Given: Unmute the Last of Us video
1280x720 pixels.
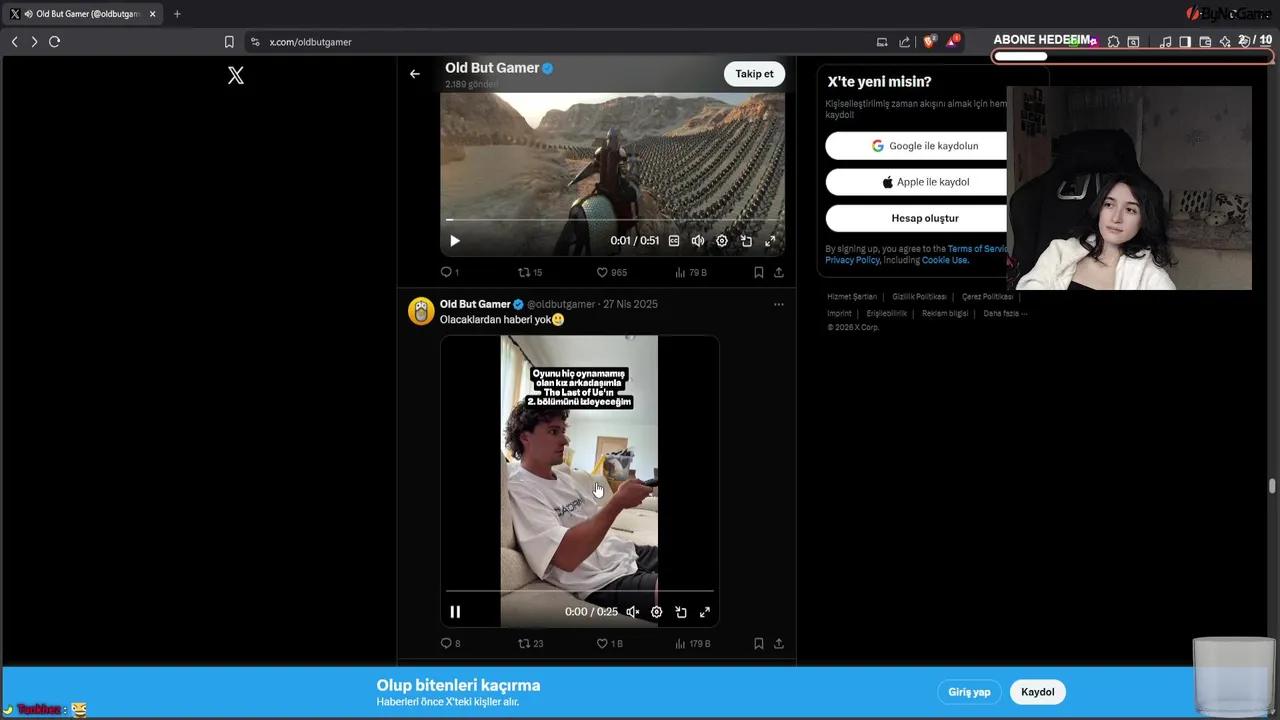Looking at the screenshot, I should [x=633, y=612].
